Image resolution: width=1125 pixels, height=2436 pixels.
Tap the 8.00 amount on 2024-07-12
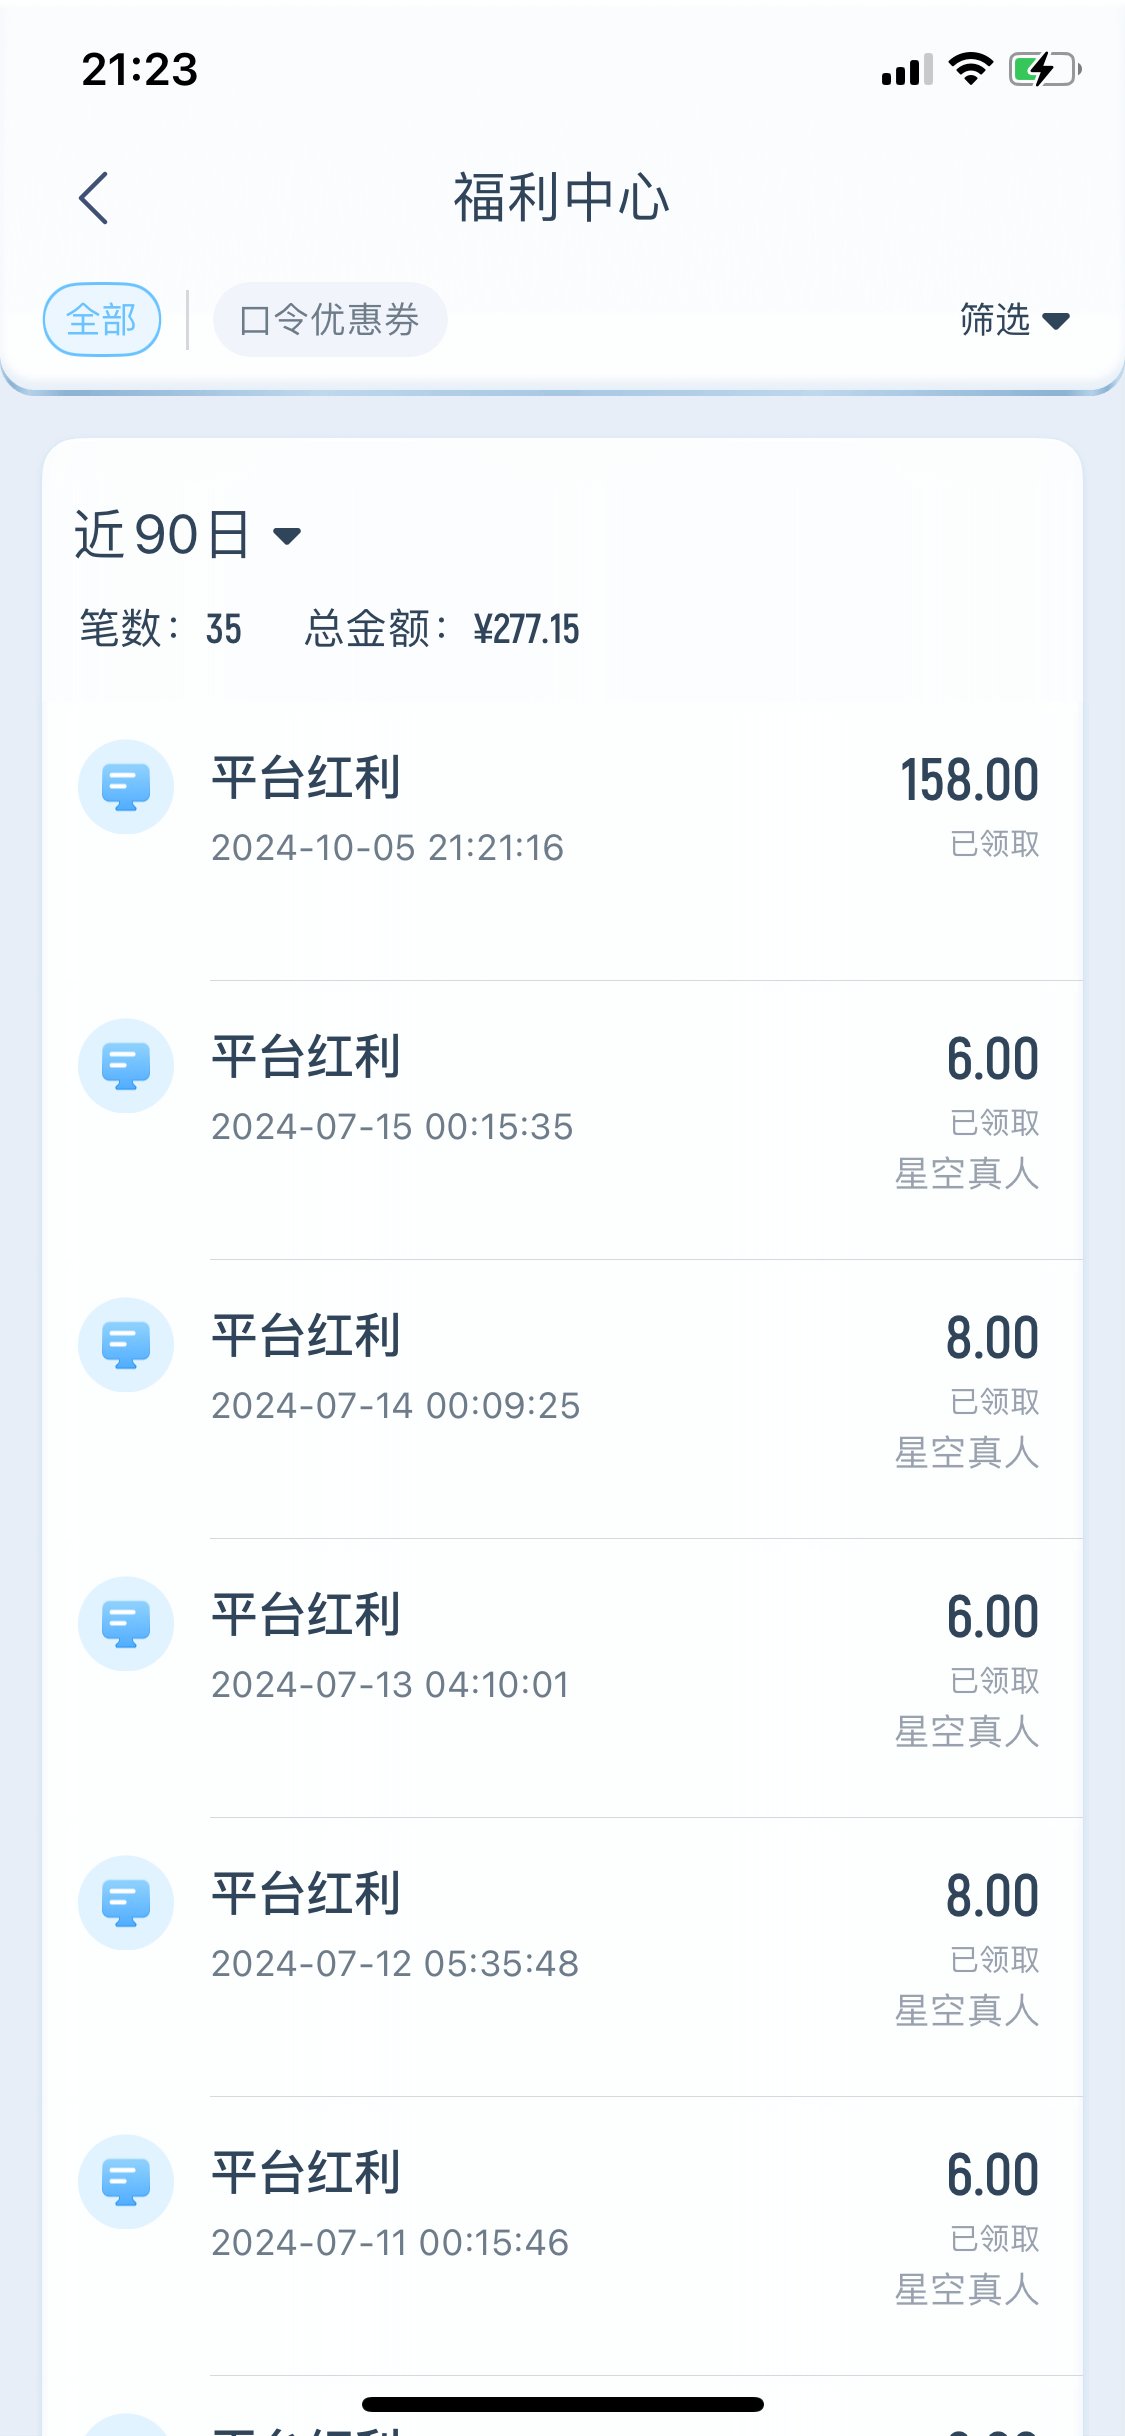click(992, 1897)
